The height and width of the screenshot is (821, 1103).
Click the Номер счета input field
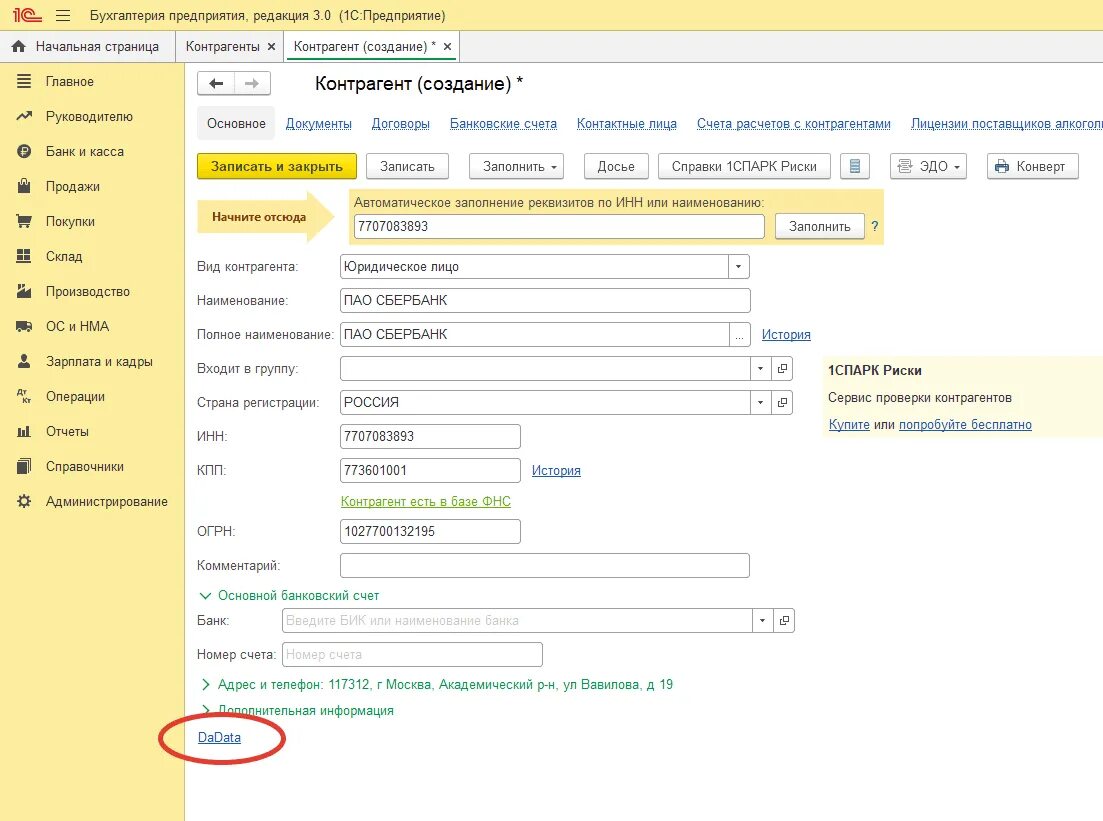coord(412,654)
